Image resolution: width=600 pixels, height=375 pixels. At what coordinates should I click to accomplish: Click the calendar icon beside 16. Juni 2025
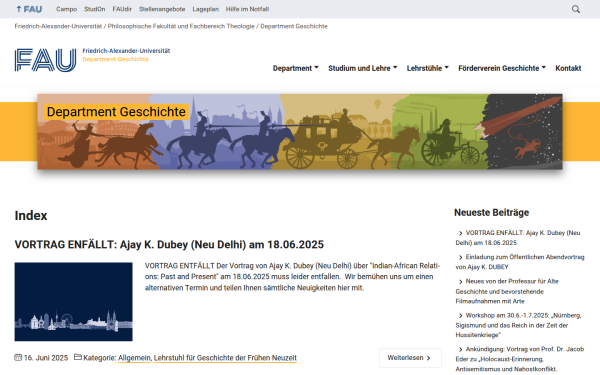coord(18,357)
